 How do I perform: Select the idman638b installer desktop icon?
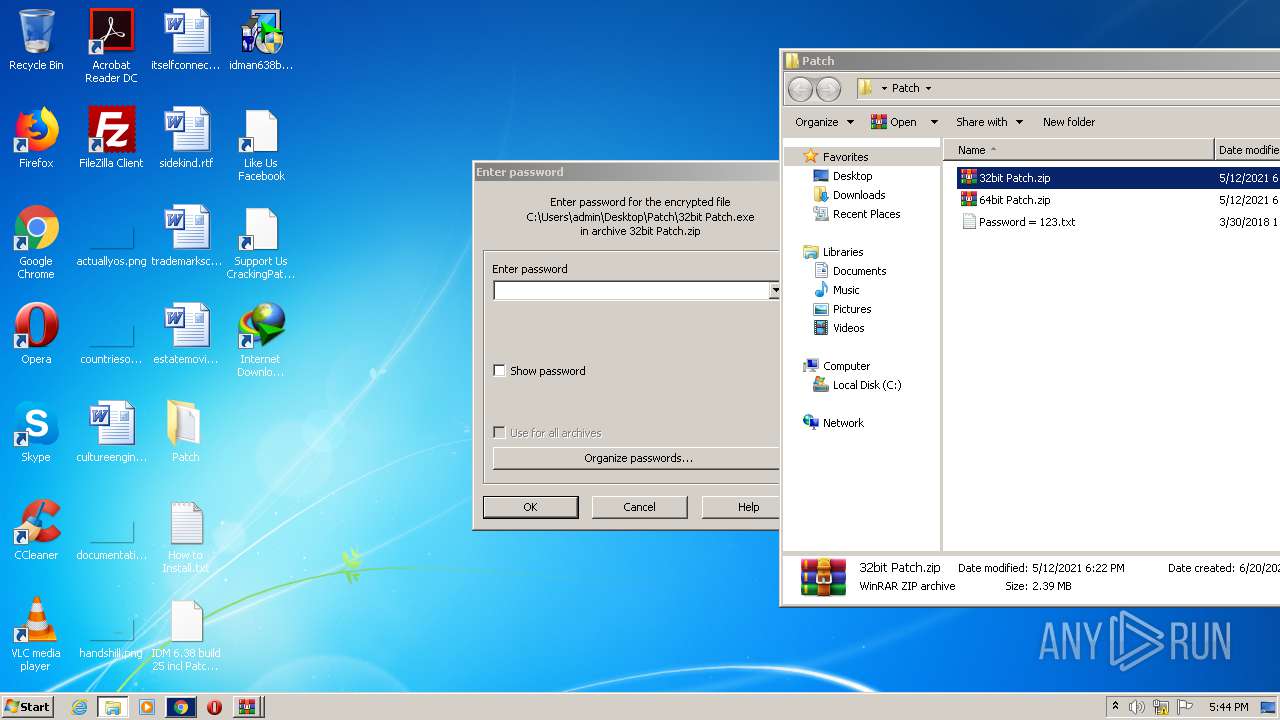click(260, 40)
